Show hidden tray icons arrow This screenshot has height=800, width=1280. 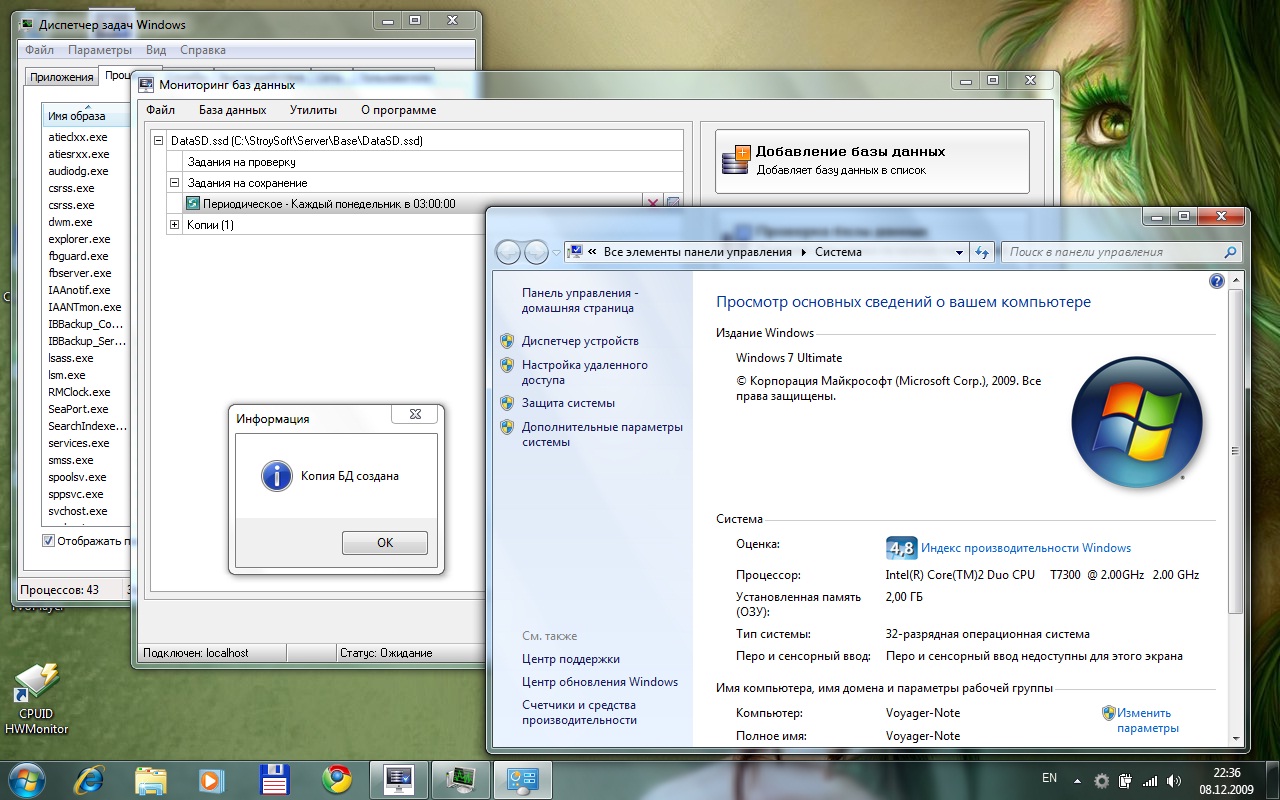pos(1077,779)
